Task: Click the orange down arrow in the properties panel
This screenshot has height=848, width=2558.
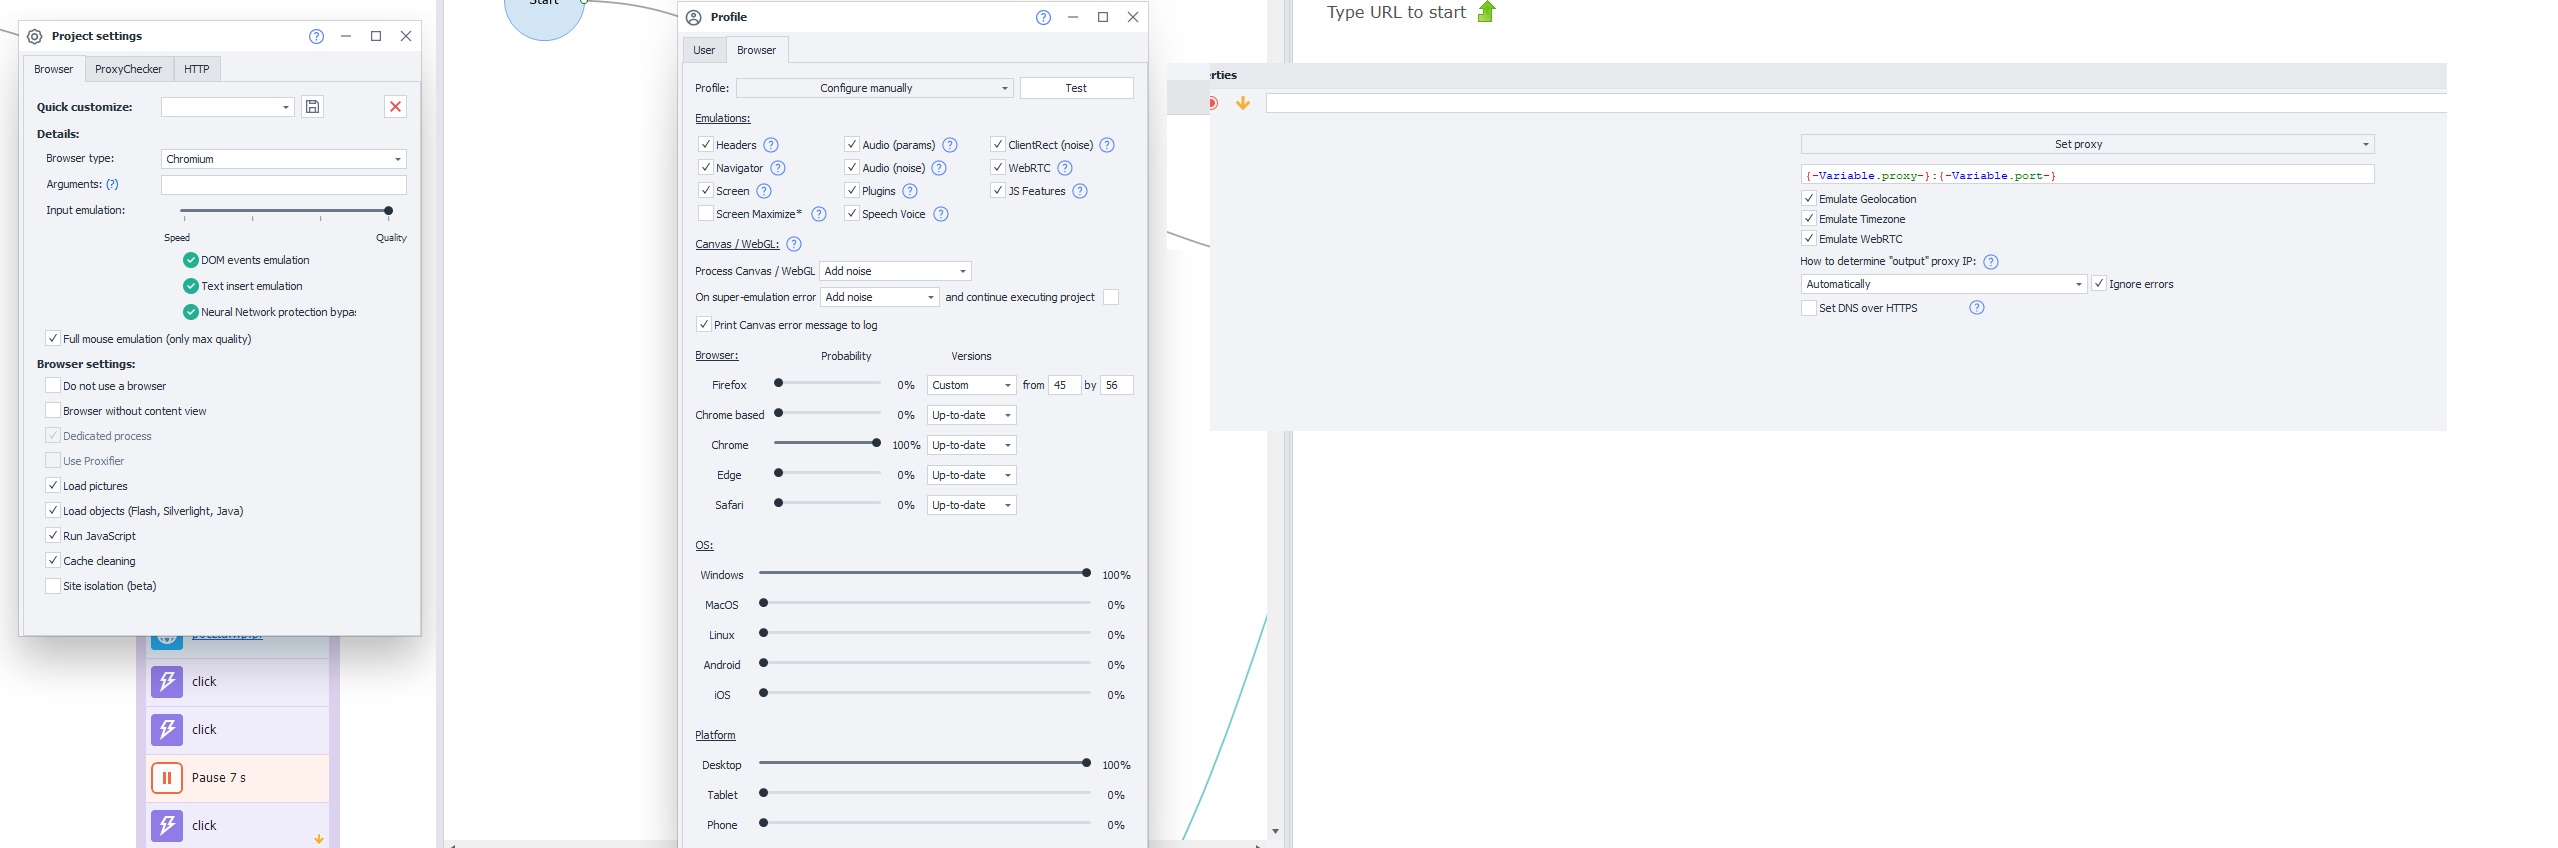Action: pos(1243,103)
